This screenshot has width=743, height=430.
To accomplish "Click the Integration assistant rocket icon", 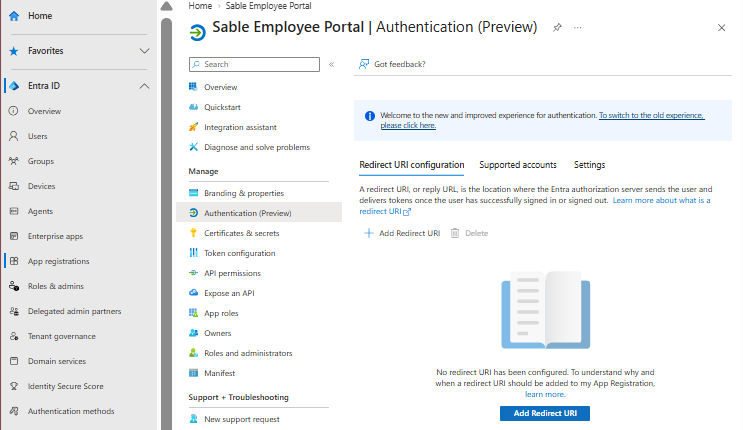I will [193, 127].
